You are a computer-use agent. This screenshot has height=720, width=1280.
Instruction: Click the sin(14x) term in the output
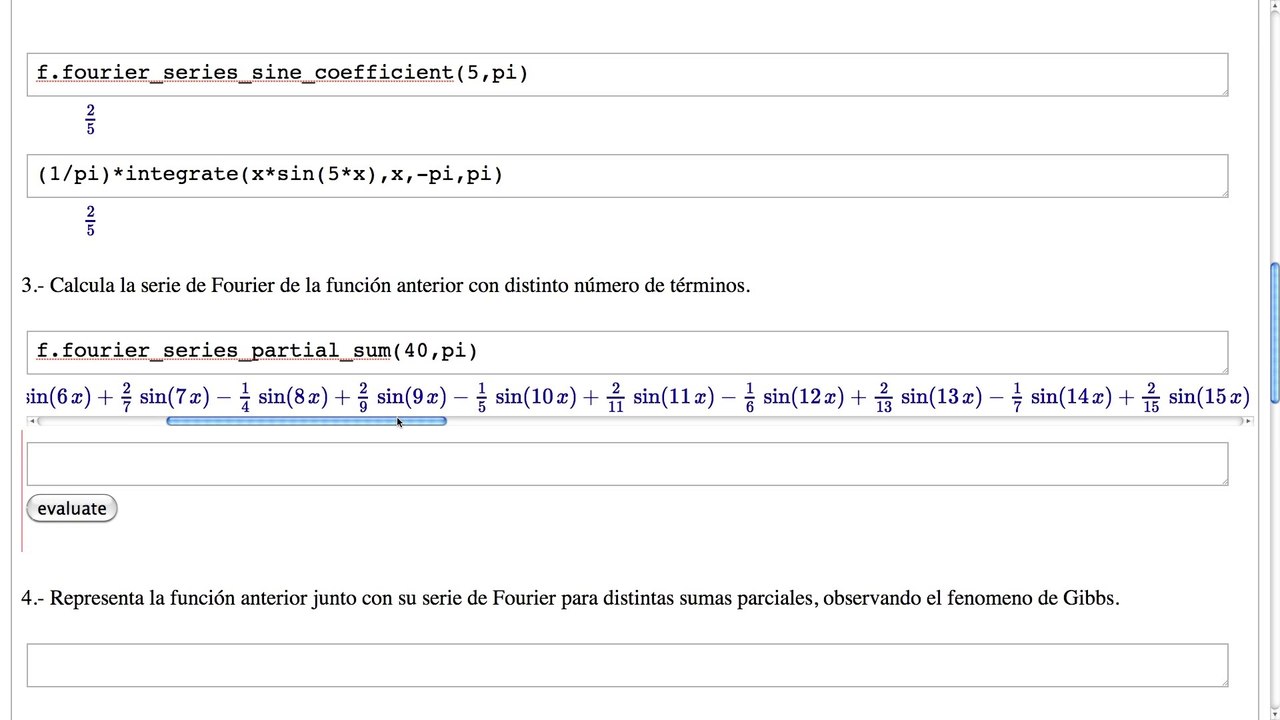coord(1071,397)
